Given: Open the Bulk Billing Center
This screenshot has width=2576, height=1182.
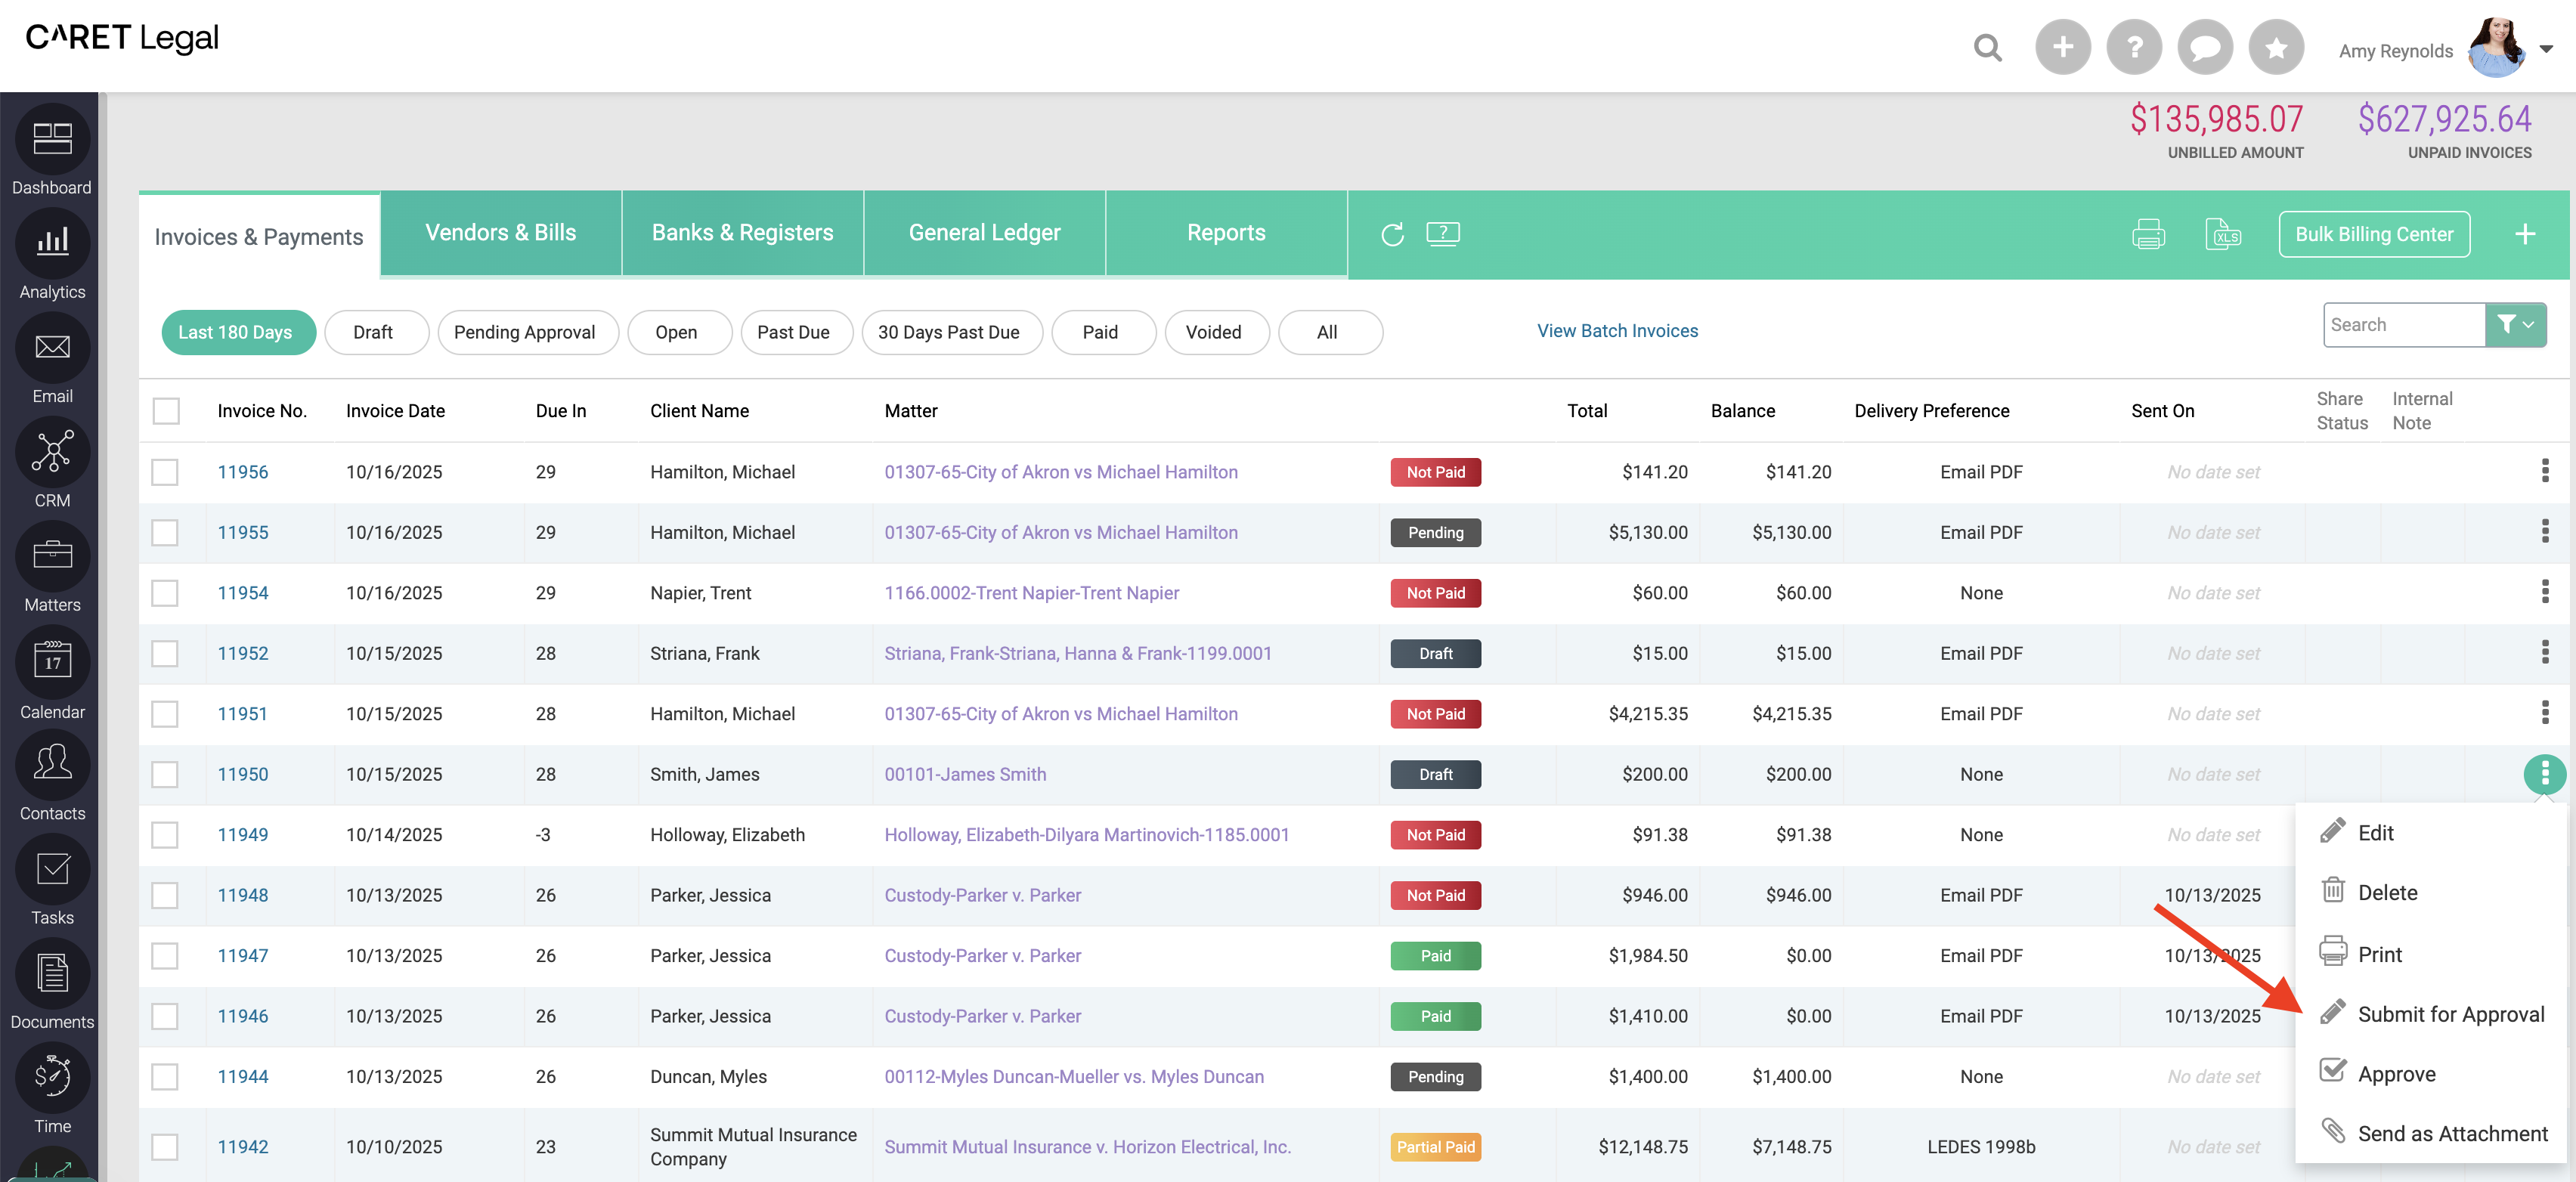Looking at the screenshot, I should pyautogui.click(x=2373, y=234).
